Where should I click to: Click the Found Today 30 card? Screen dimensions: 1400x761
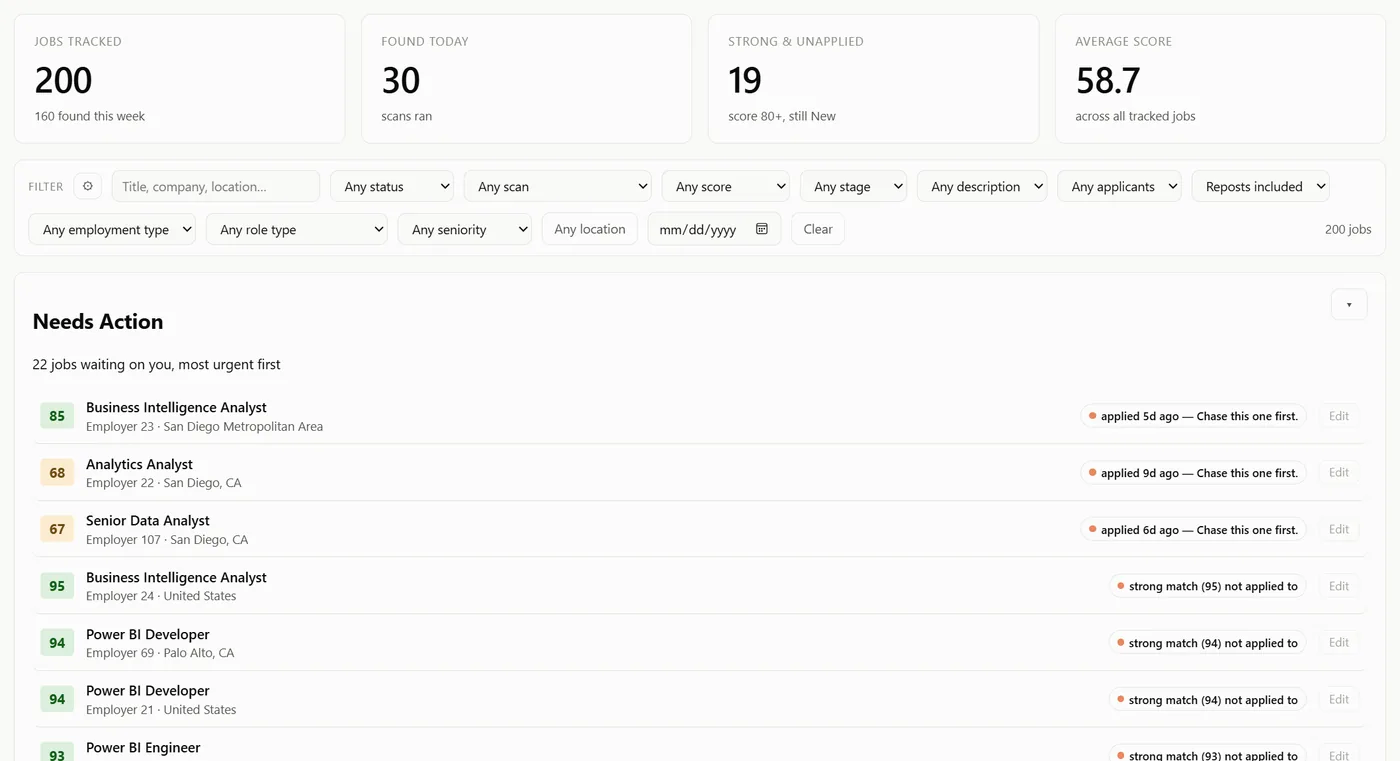click(x=526, y=79)
